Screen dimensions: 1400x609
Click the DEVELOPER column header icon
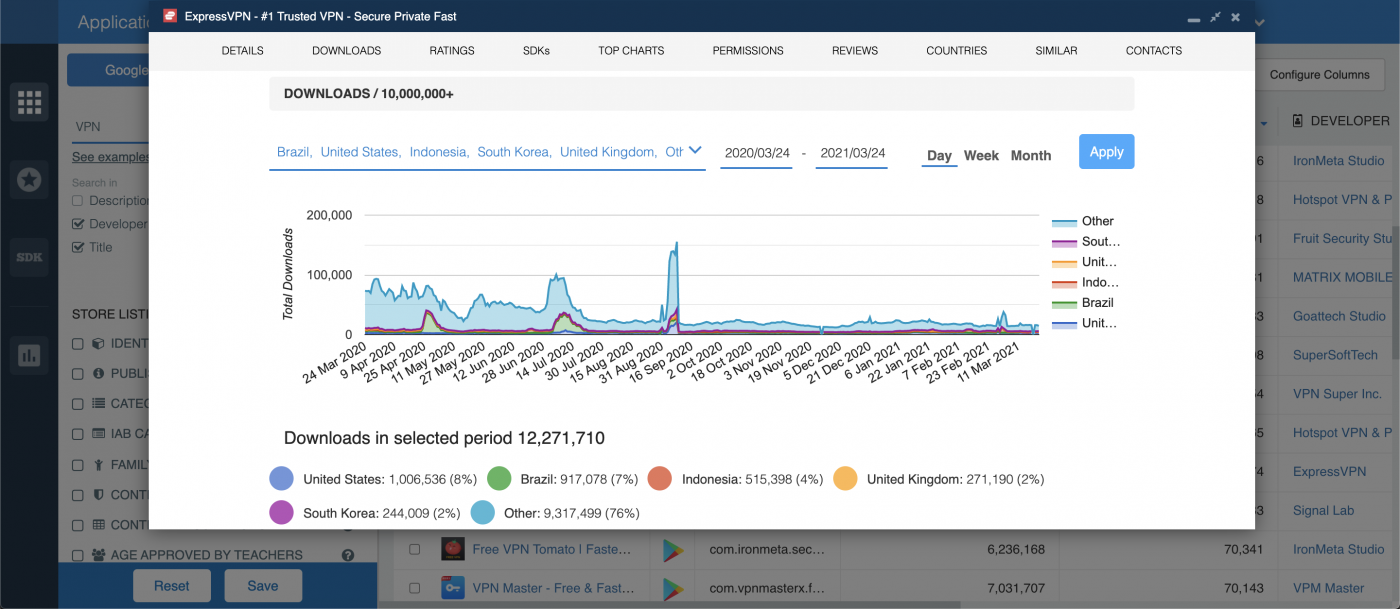coord(1298,121)
